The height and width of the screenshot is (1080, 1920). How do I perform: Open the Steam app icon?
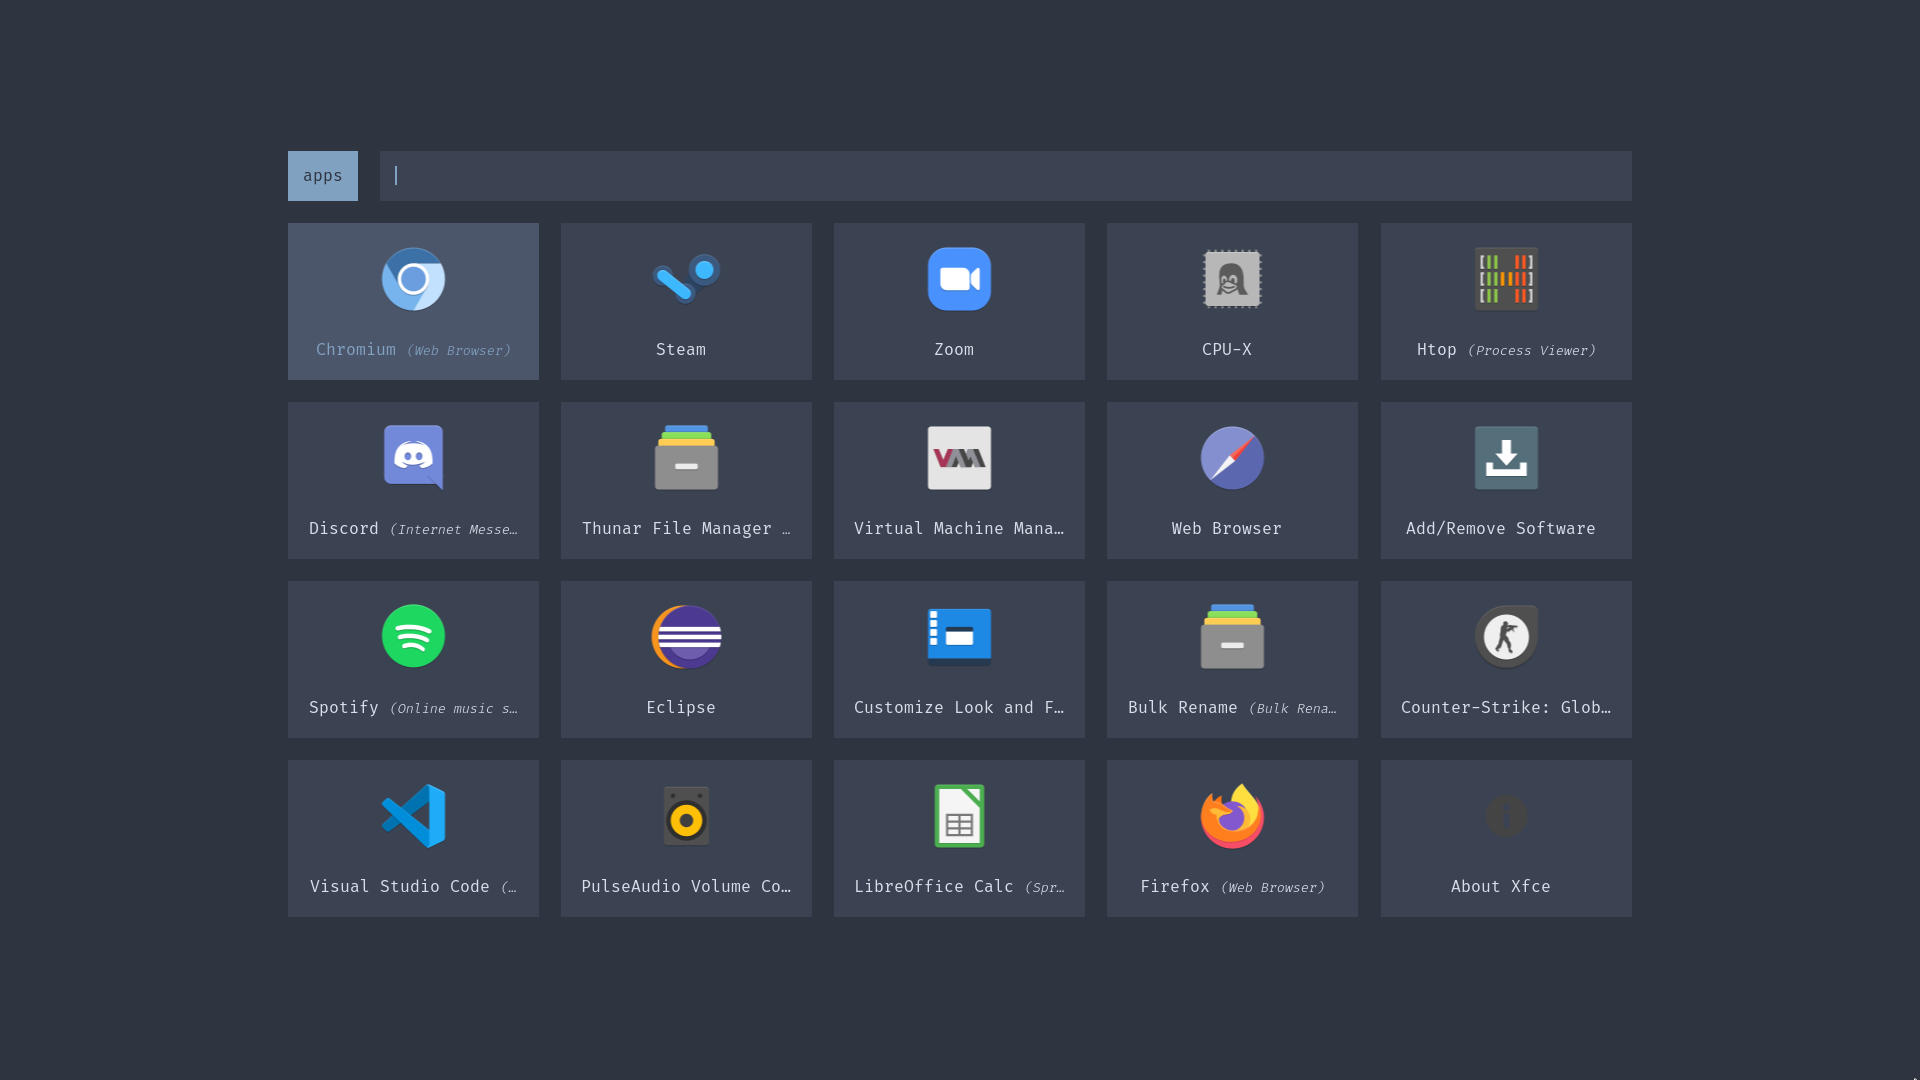tap(686, 280)
